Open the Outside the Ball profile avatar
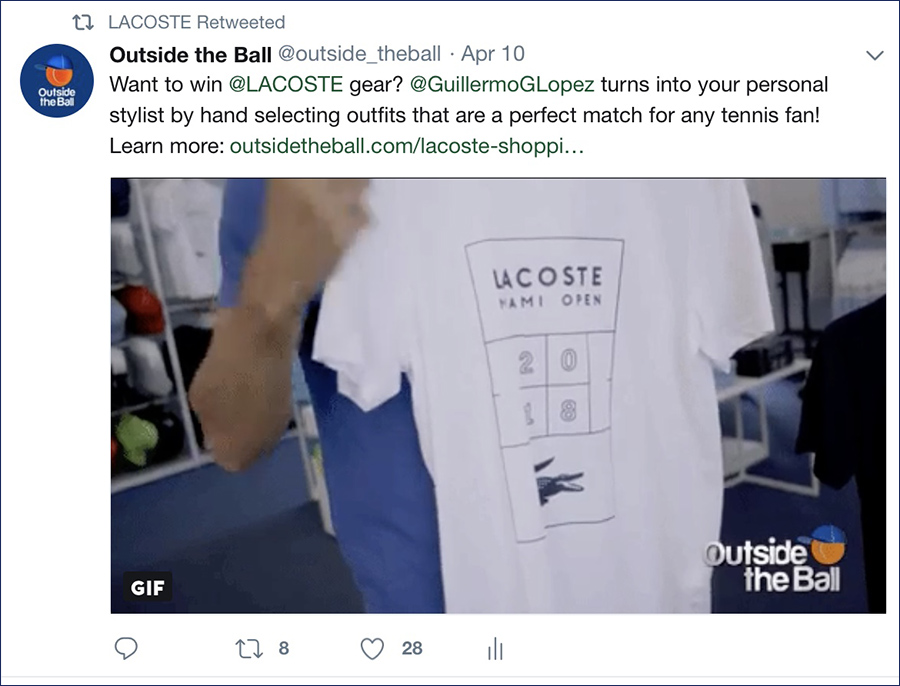 (56, 81)
